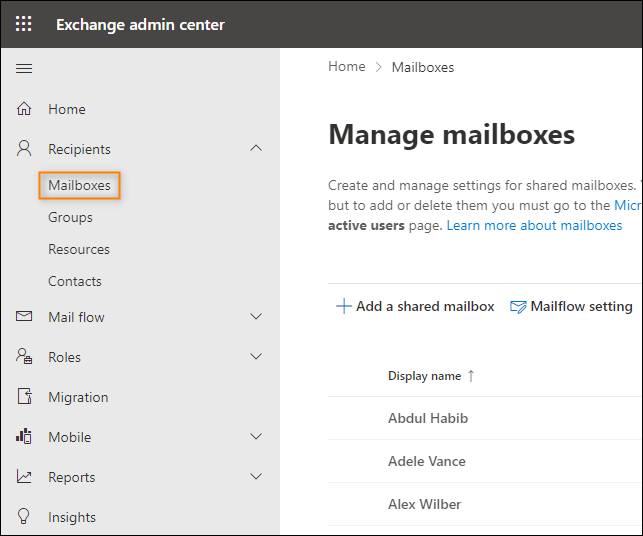Collapse navigation with the hamburger icon

pos(24,68)
